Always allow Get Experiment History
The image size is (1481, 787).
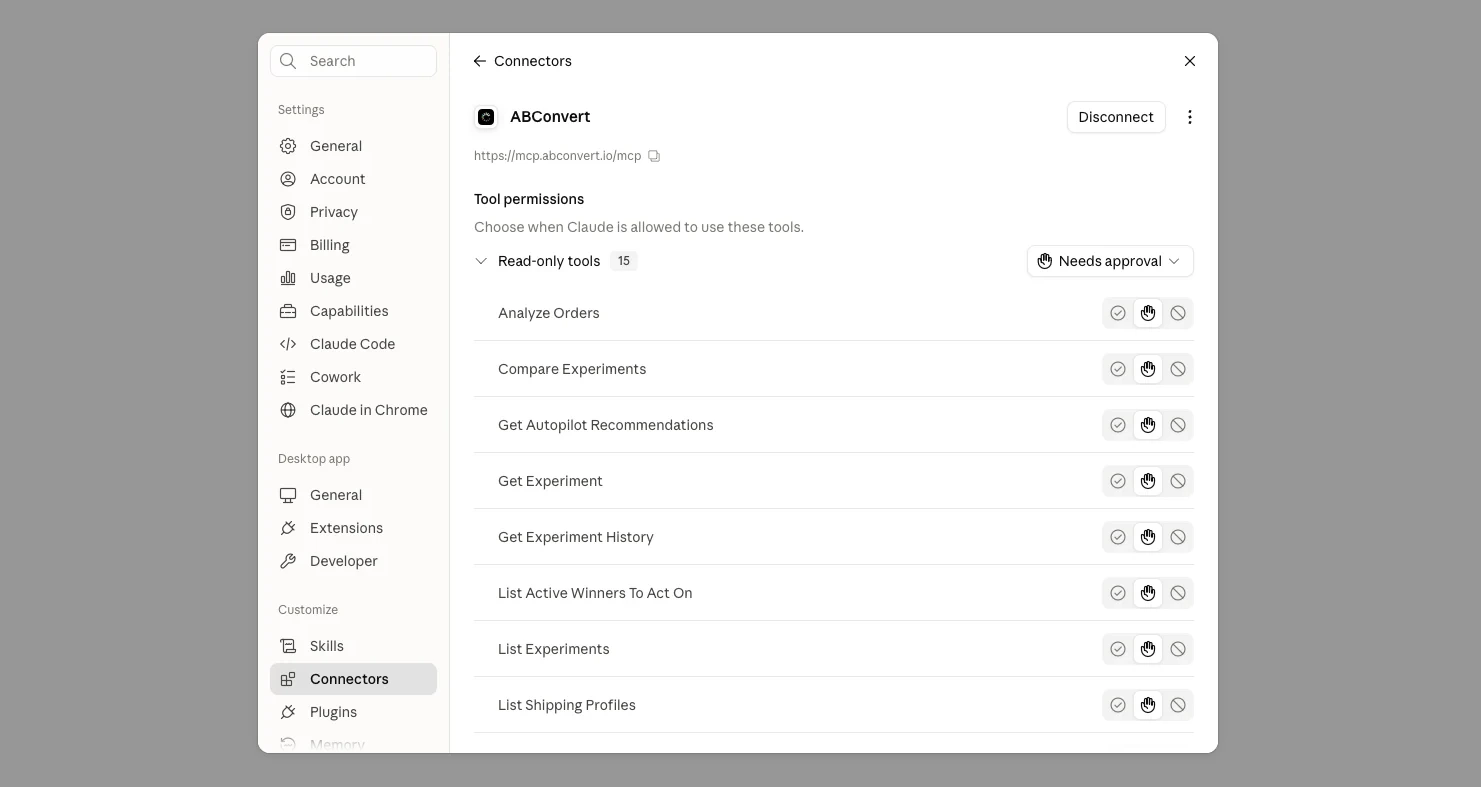pyautogui.click(x=1118, y=537)
